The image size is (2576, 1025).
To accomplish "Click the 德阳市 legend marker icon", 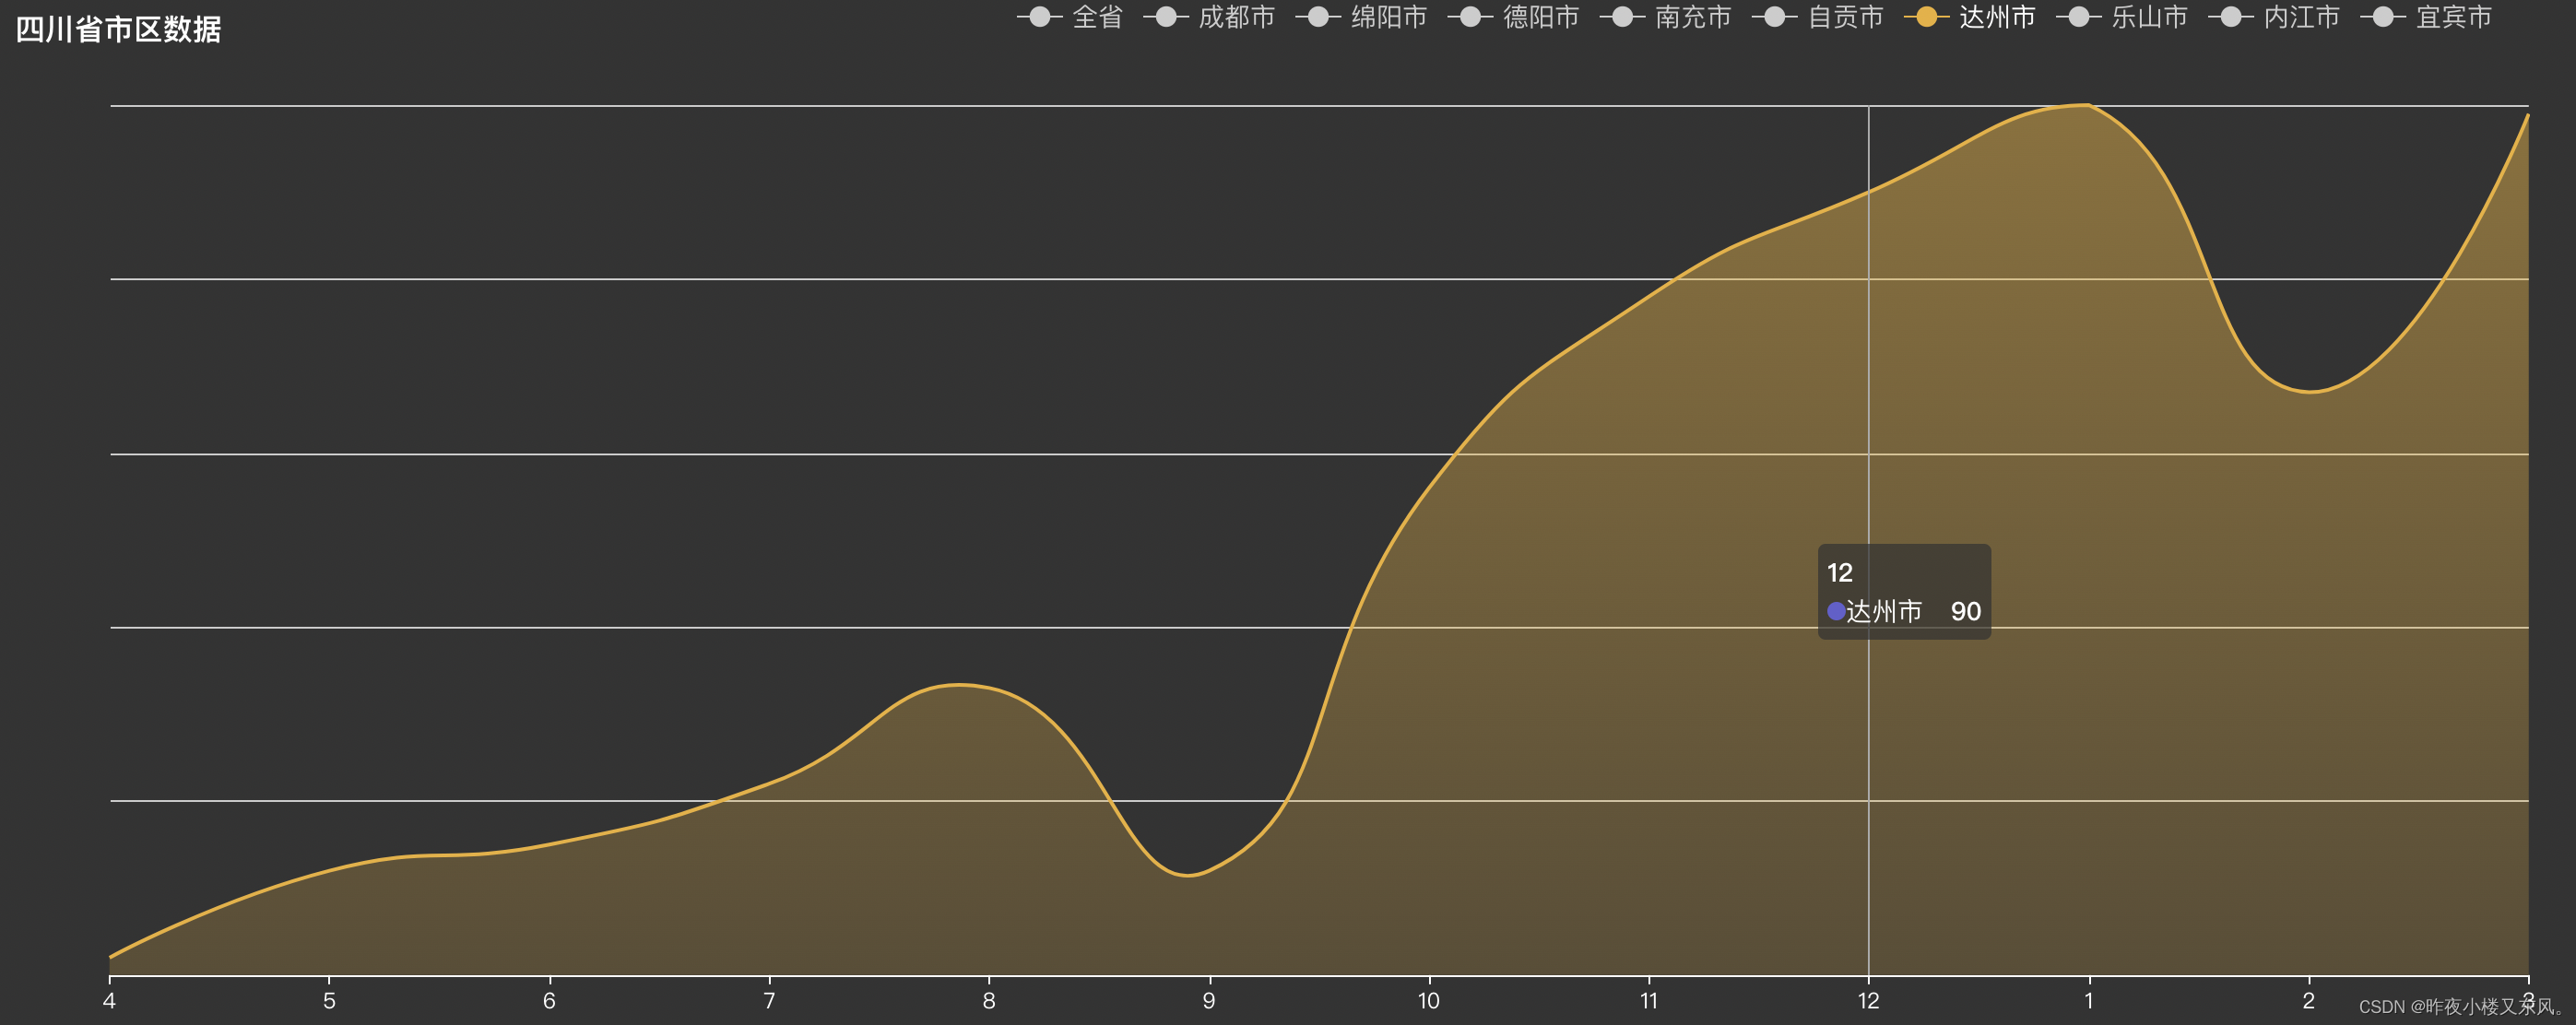I will (x=1470, y=17).
